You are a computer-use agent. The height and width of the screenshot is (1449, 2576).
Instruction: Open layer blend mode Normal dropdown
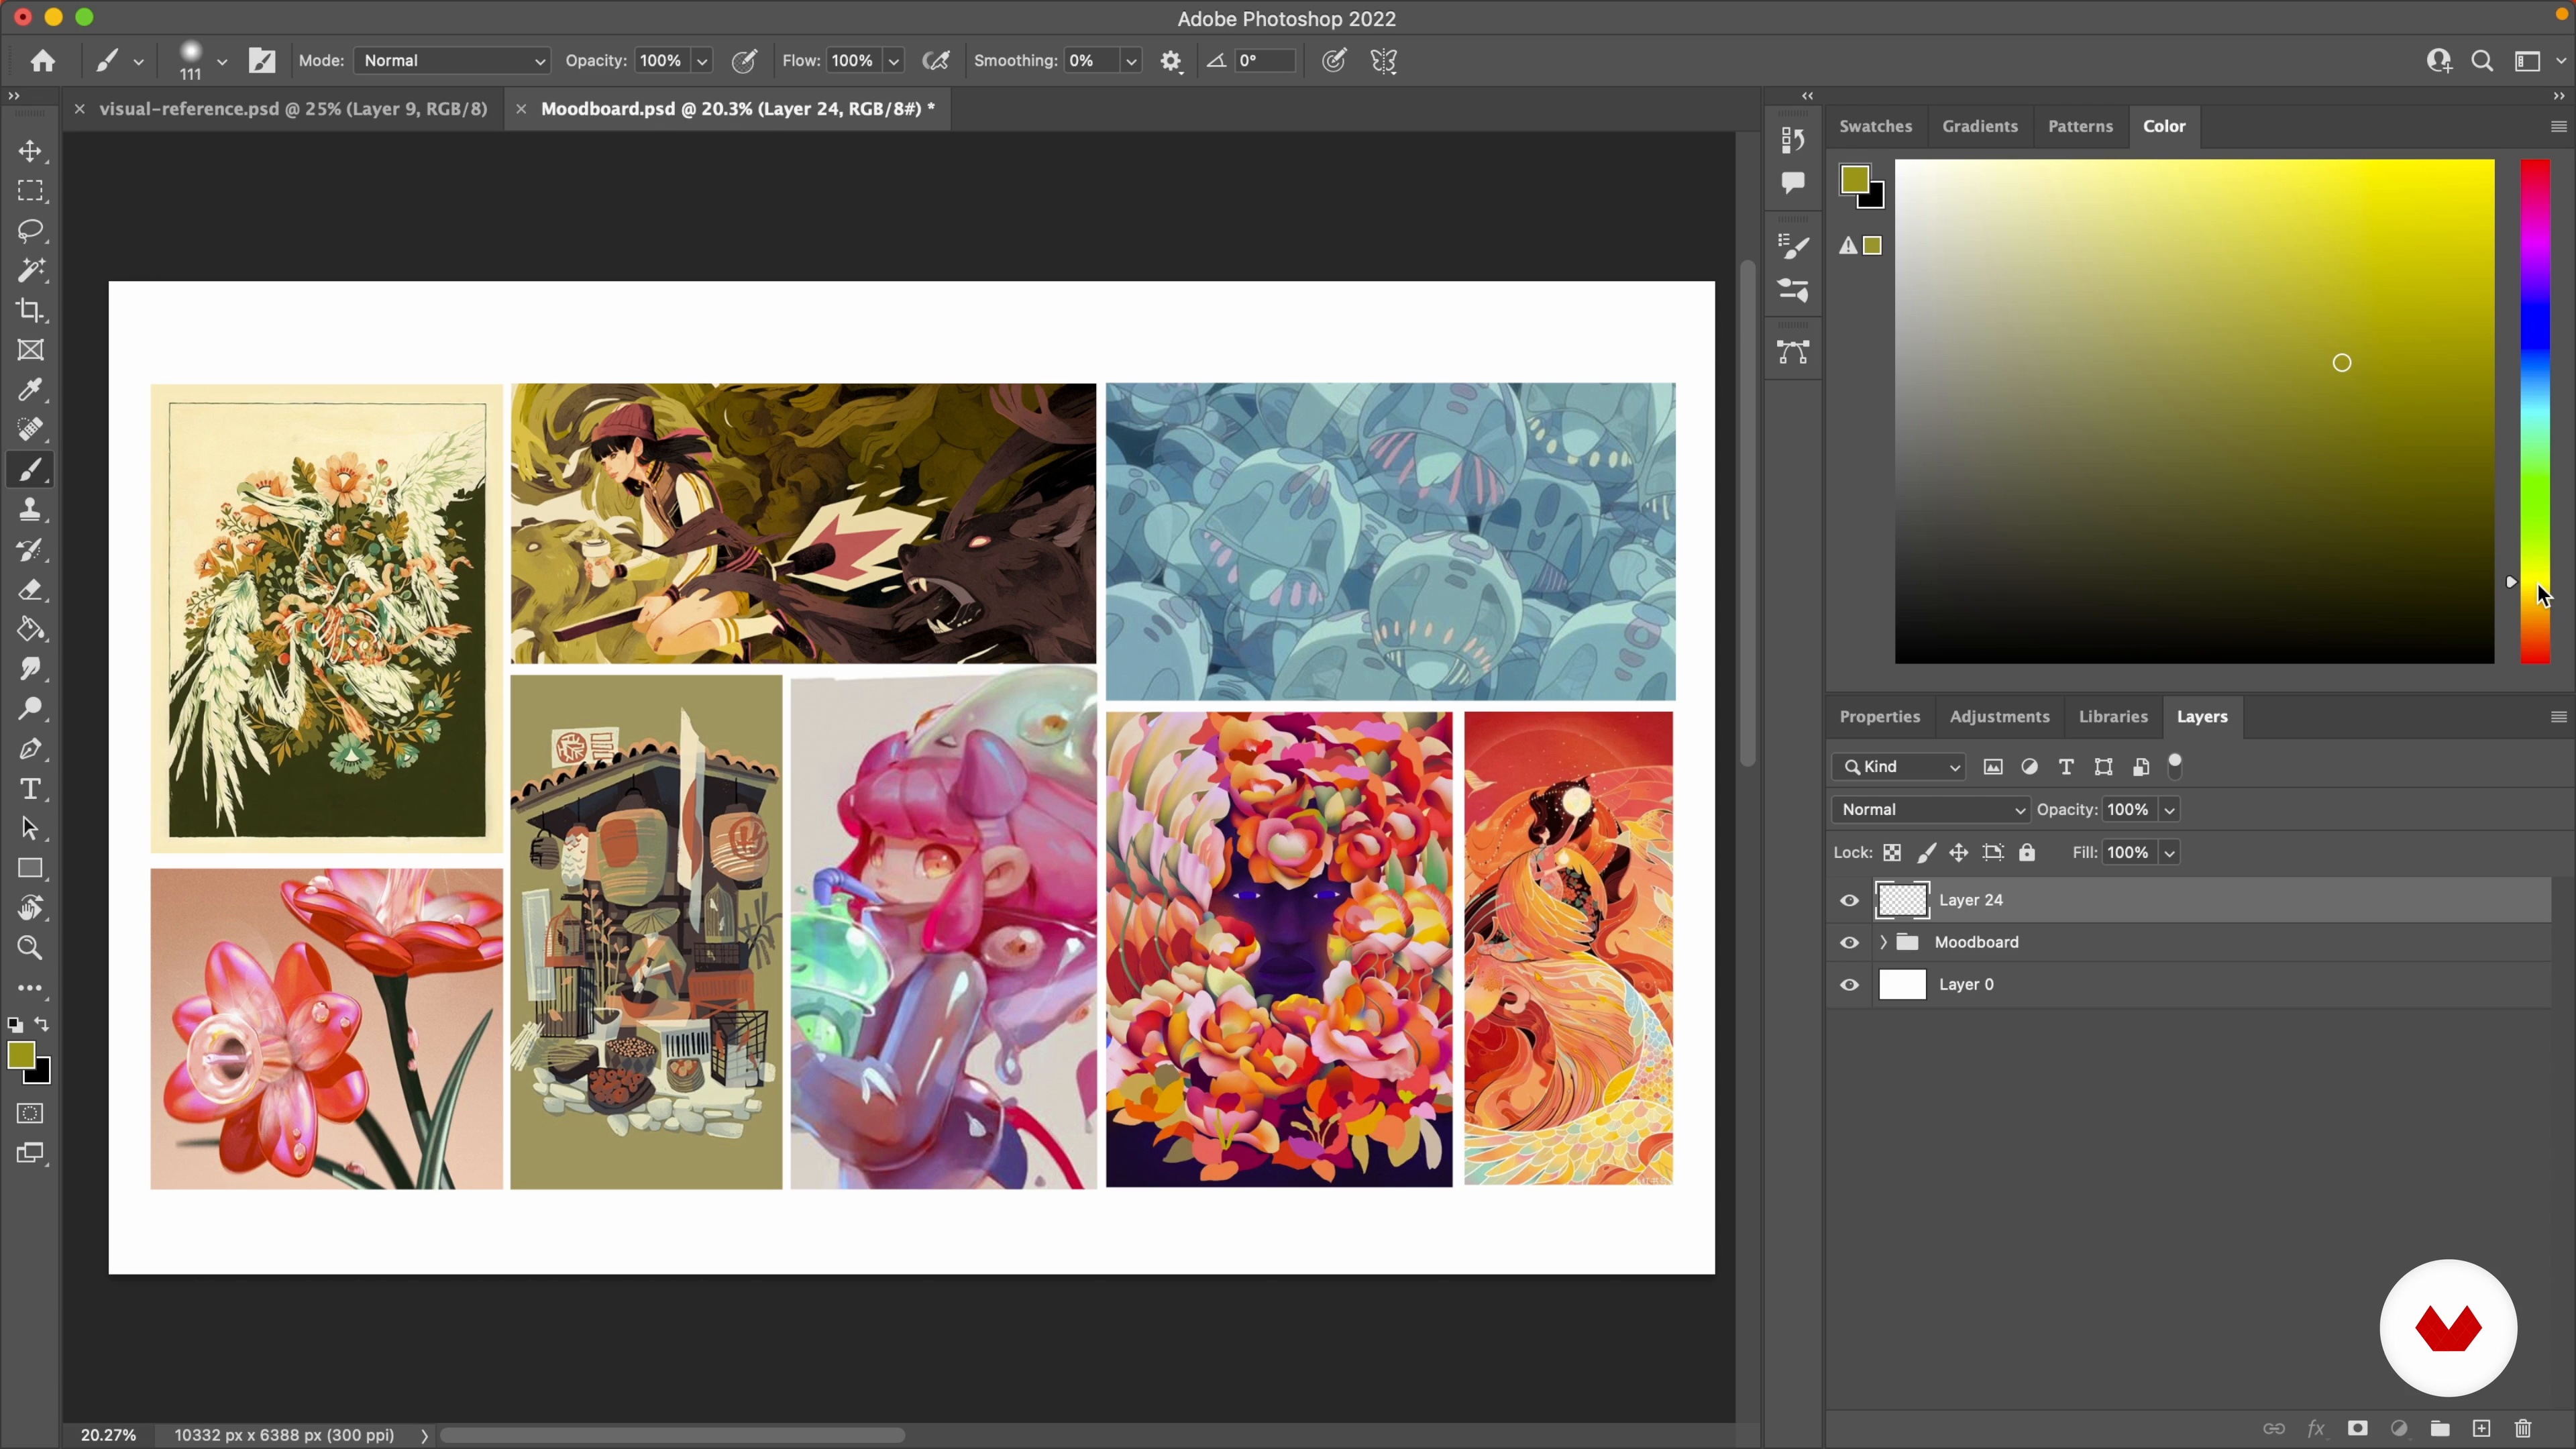pos(1931,810)
